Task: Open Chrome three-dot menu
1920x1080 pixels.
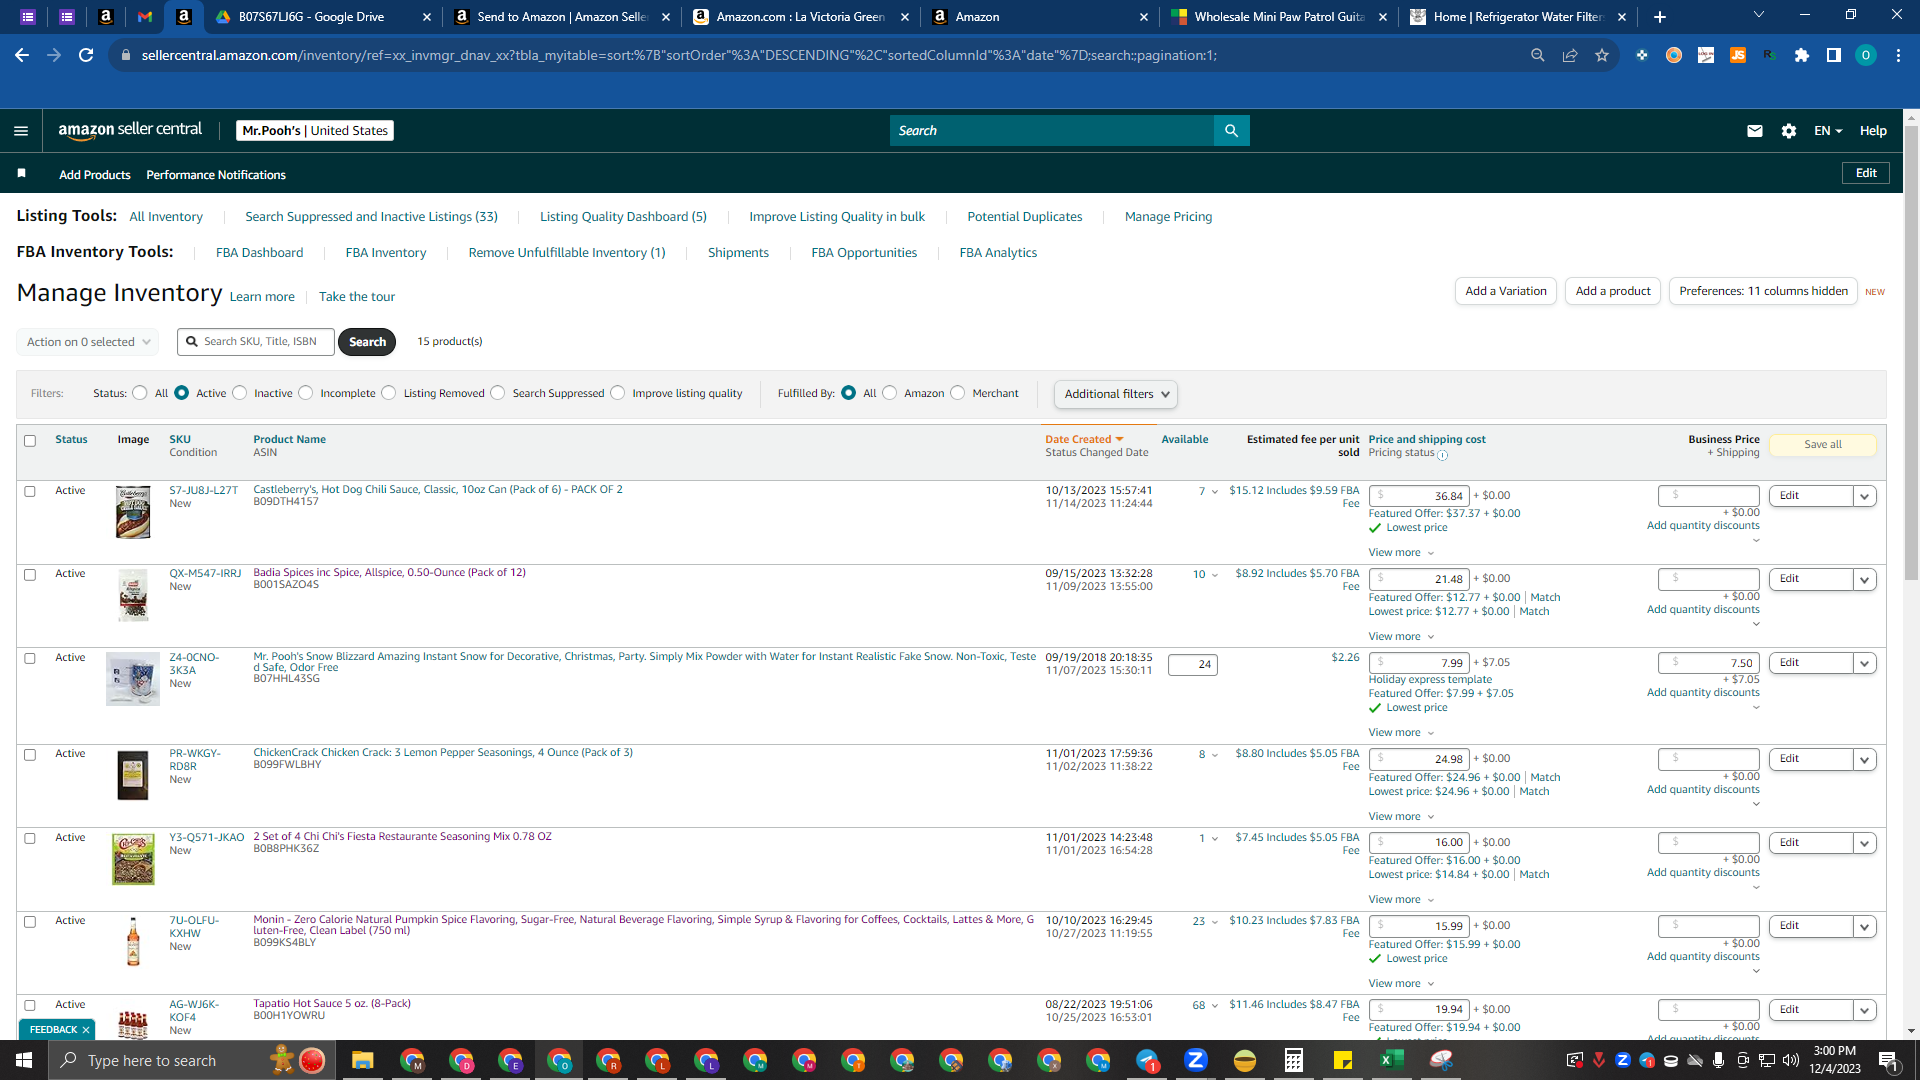Action: point(1898,55)
